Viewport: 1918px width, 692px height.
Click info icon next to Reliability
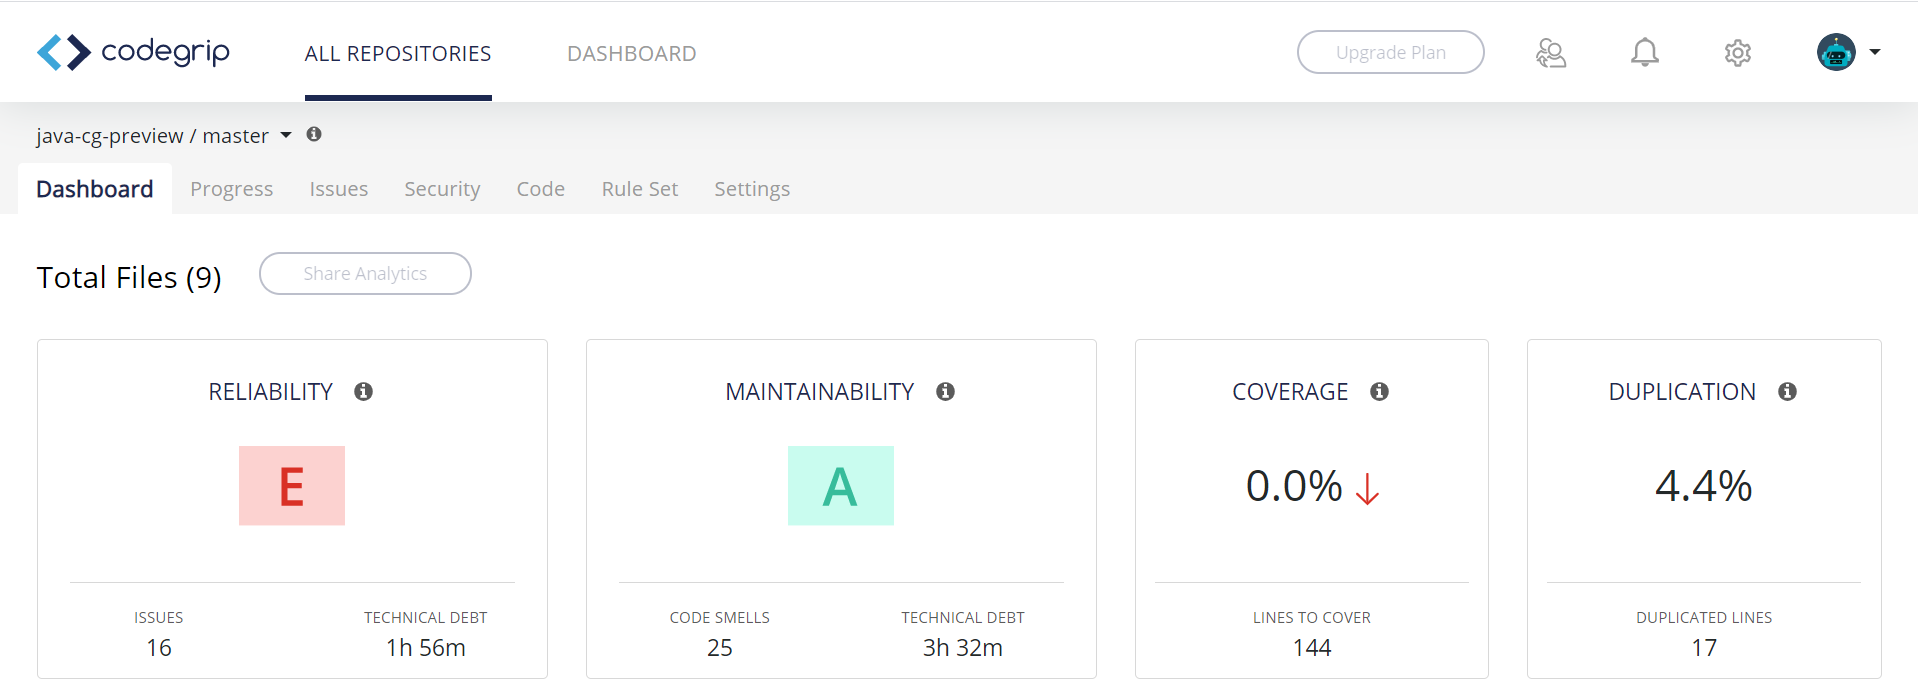click(363, 392)
